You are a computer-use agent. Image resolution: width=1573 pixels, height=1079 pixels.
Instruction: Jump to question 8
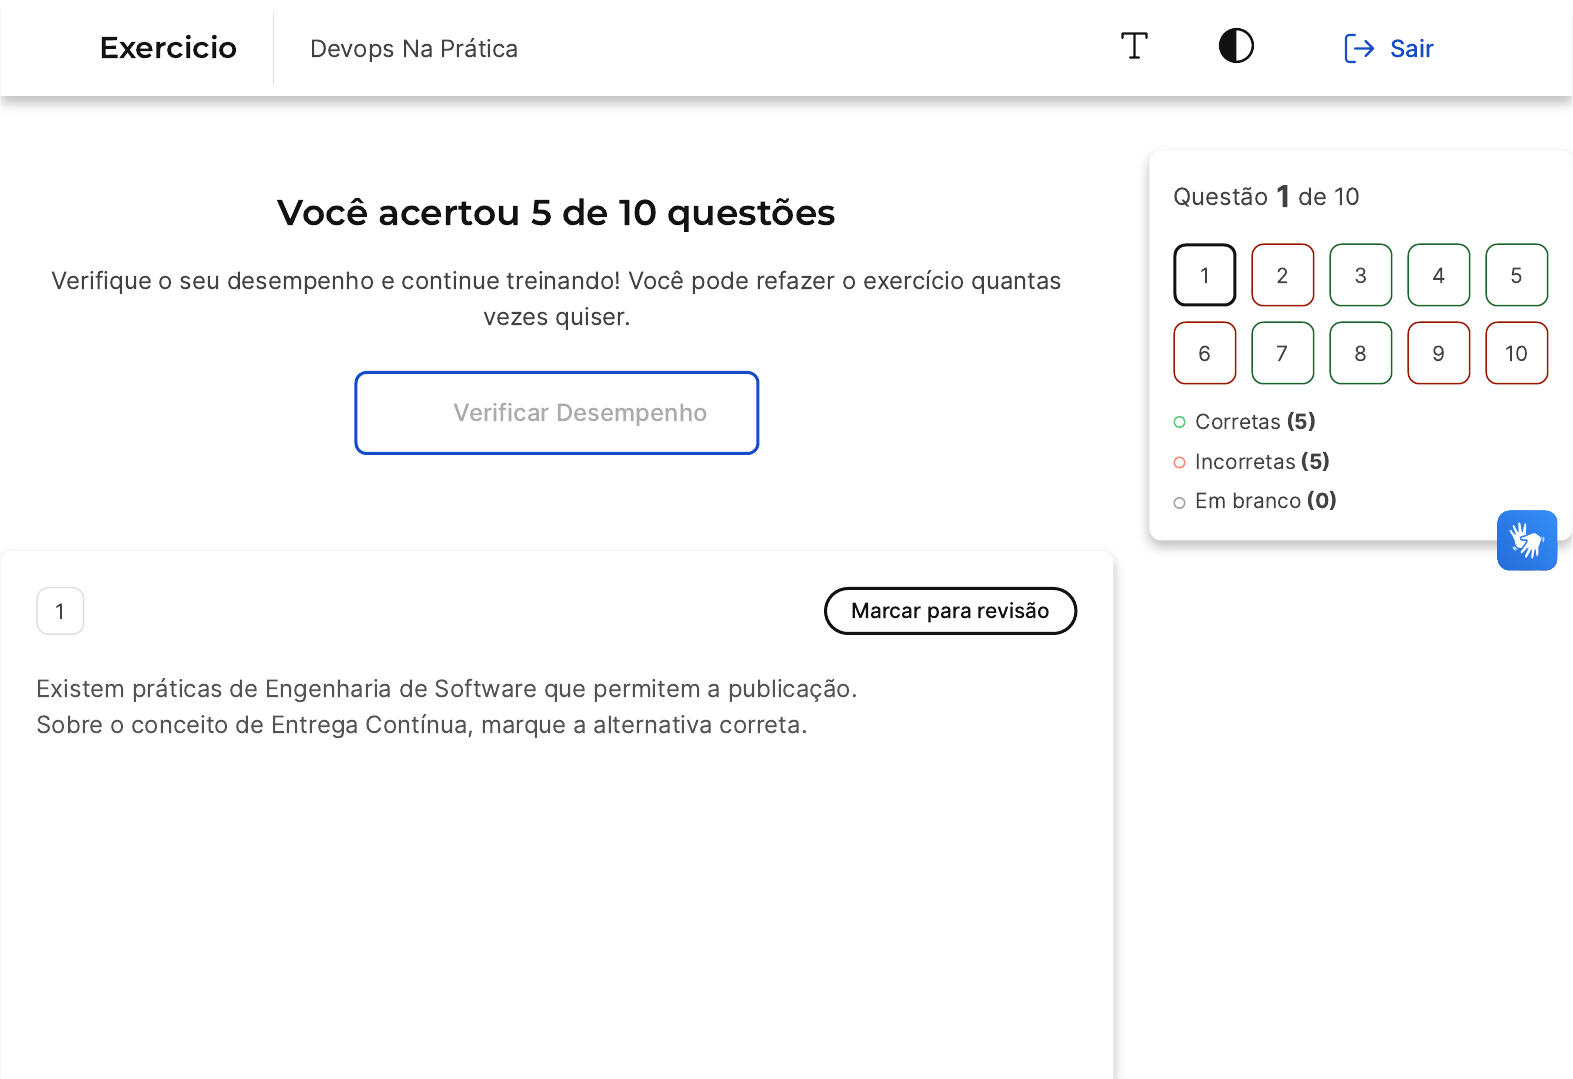point(1360,353)
